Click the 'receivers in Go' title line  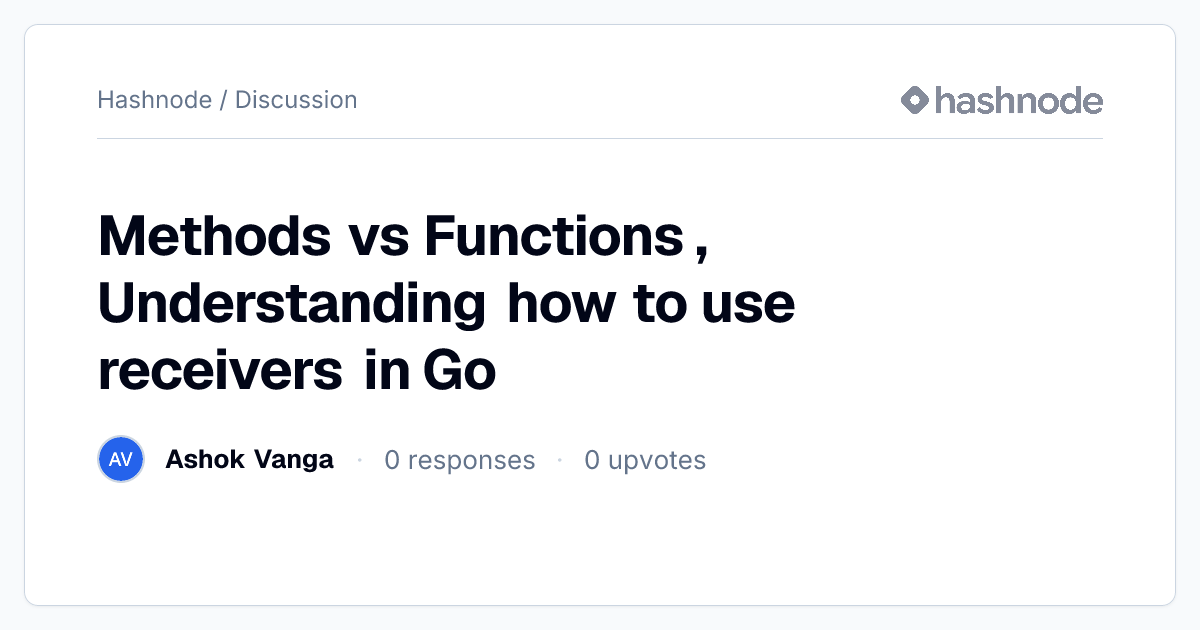click(x=297, y=371)
